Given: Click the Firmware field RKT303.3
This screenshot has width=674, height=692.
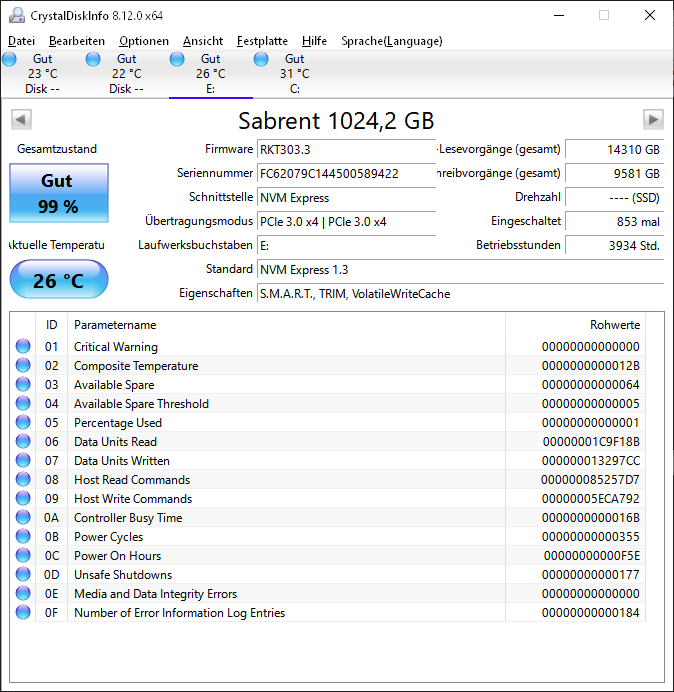Looking at the screenshot, I should (346, 150).
